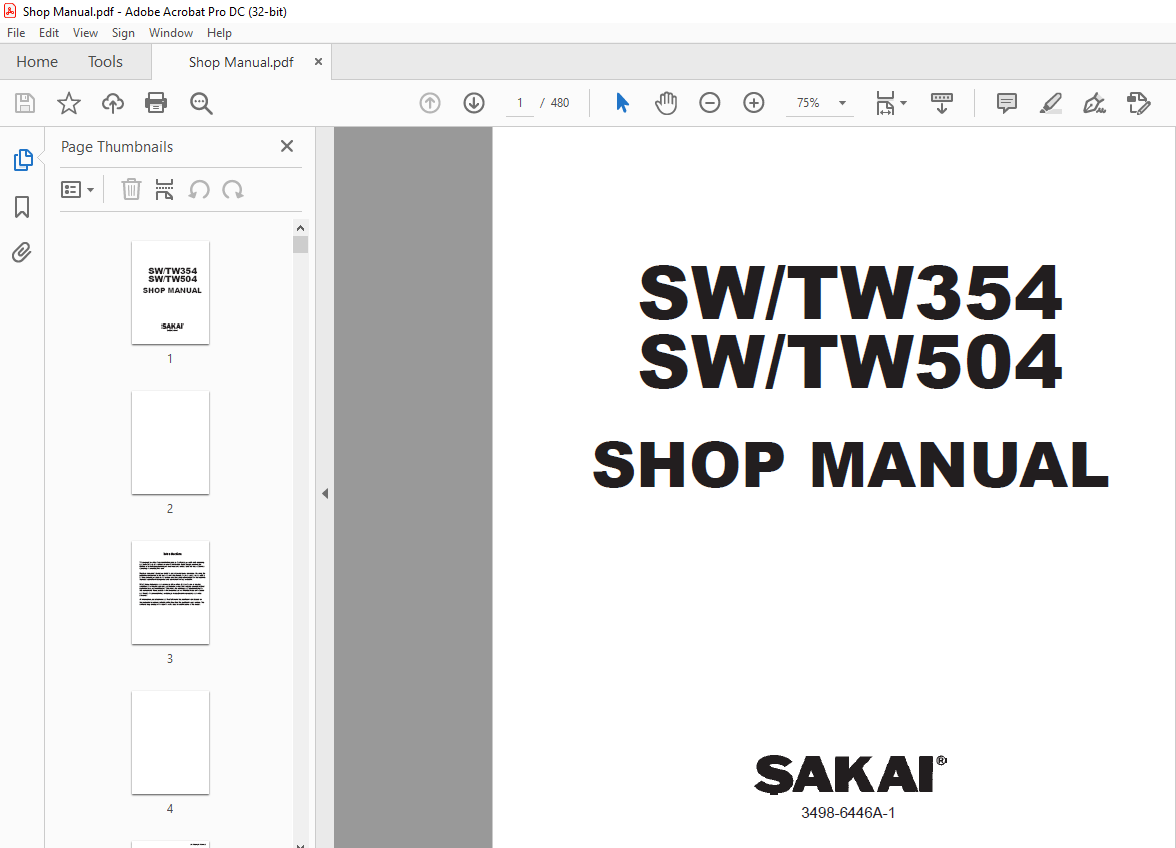
Task: Open the thumbnails Options dropdown
Action: point(77,190)
